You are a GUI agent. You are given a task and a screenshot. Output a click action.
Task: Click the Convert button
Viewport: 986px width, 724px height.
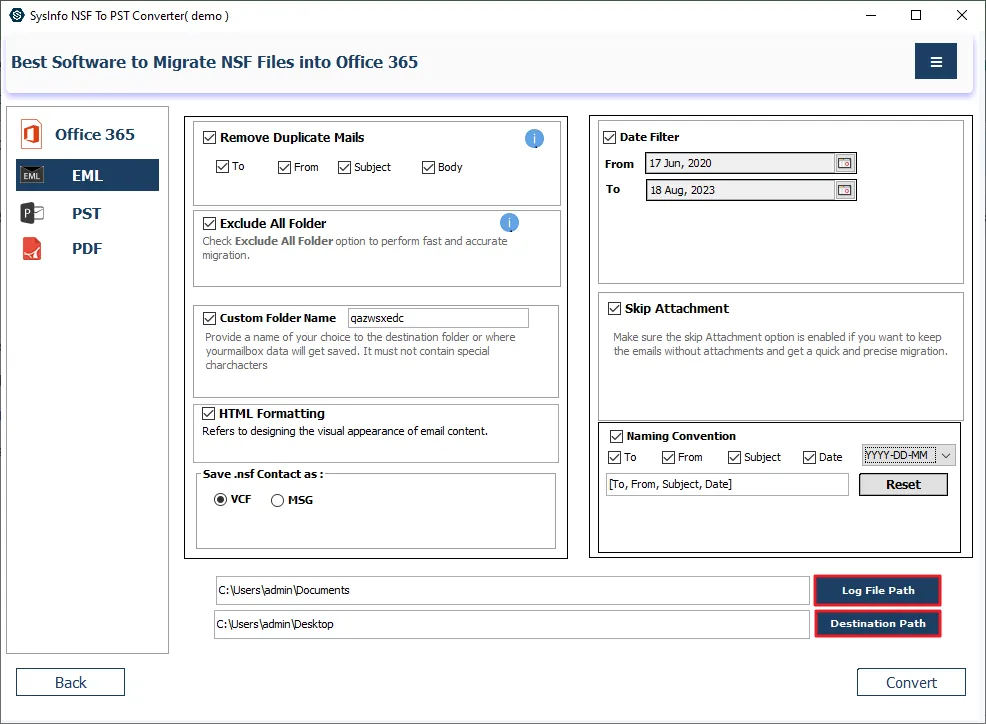click(x=911, y=682)
